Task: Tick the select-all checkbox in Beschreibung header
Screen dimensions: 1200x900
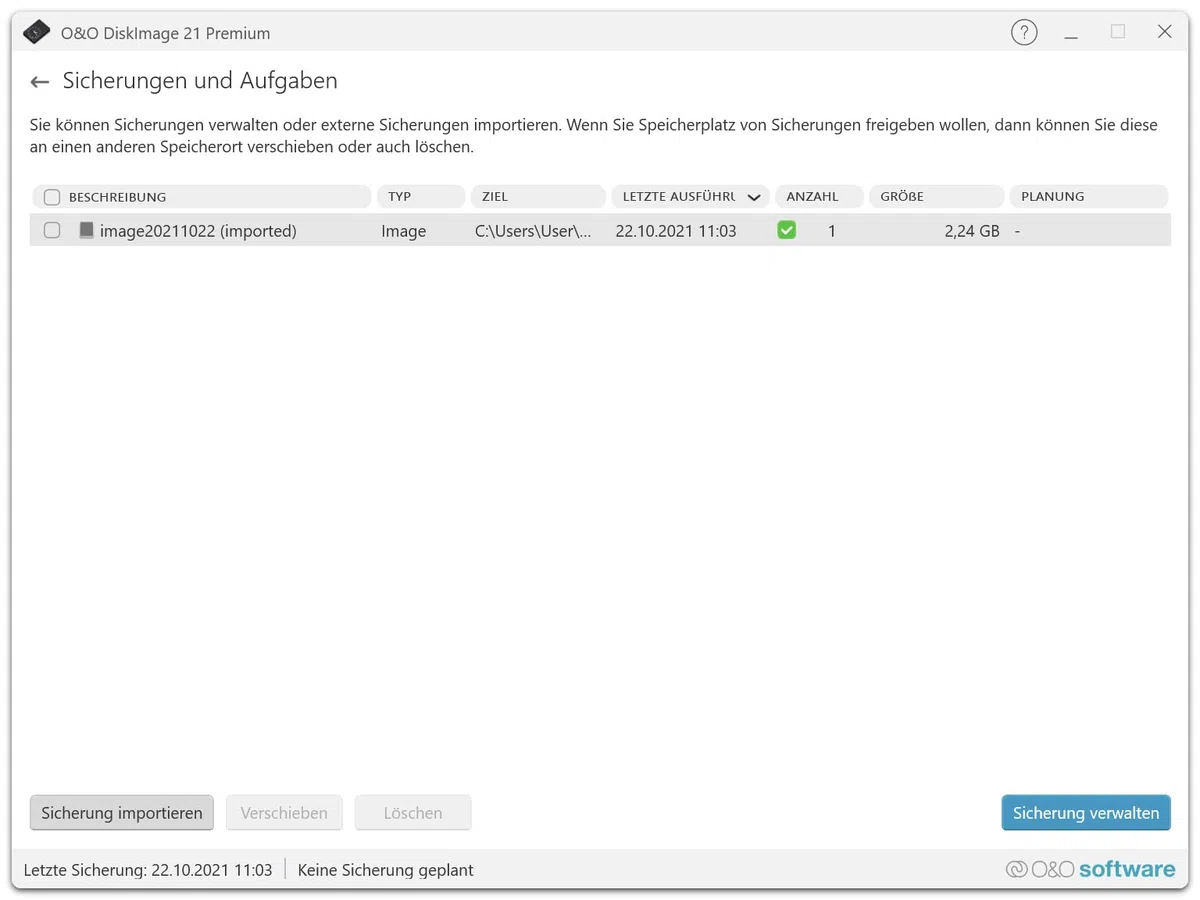Action: coord(52,197)
